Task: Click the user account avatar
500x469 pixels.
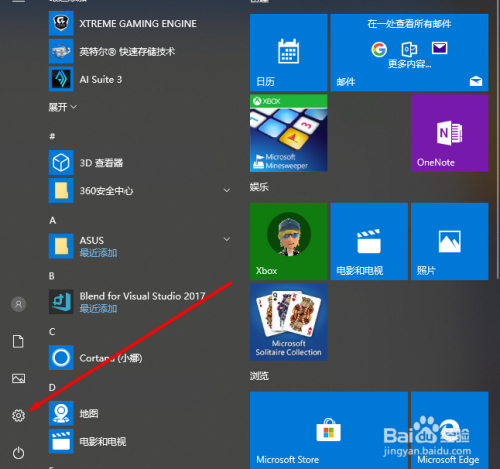Action: coord(19,304)
